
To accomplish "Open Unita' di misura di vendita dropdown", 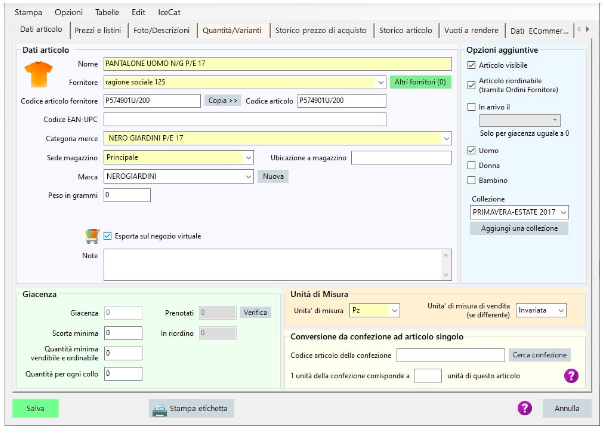I will (561, 311).
